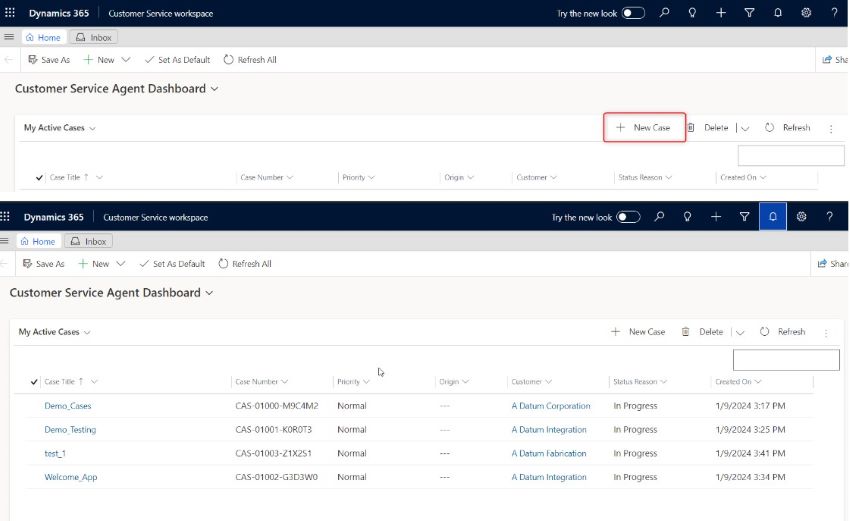Open hamburger site map in lower window

point(4,241)
